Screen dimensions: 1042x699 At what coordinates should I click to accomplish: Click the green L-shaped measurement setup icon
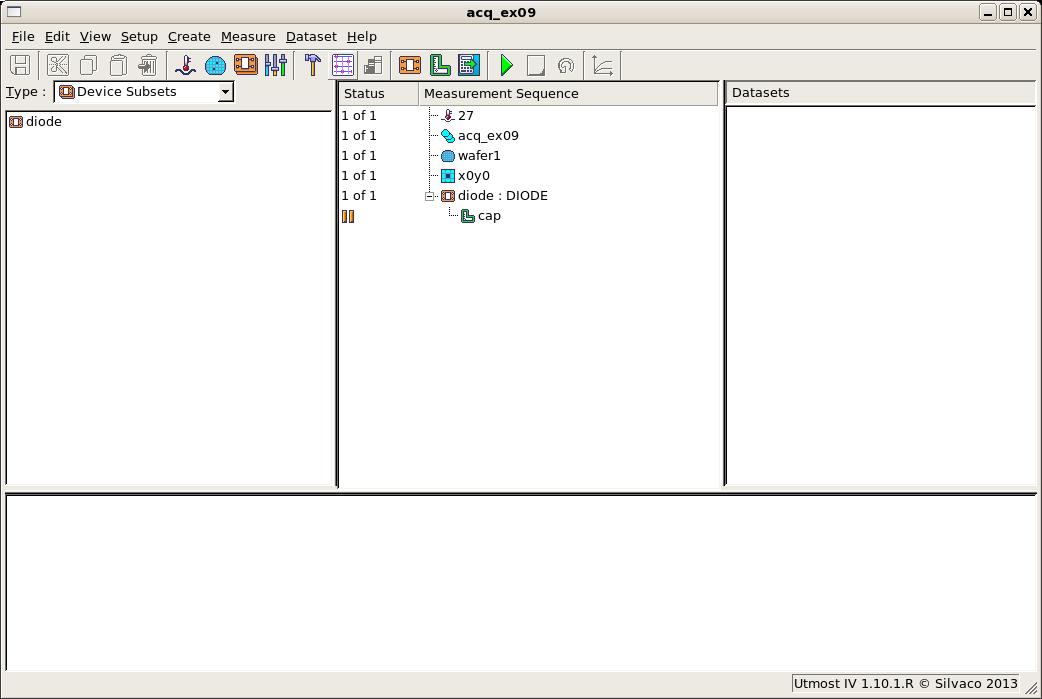(440, 65)
